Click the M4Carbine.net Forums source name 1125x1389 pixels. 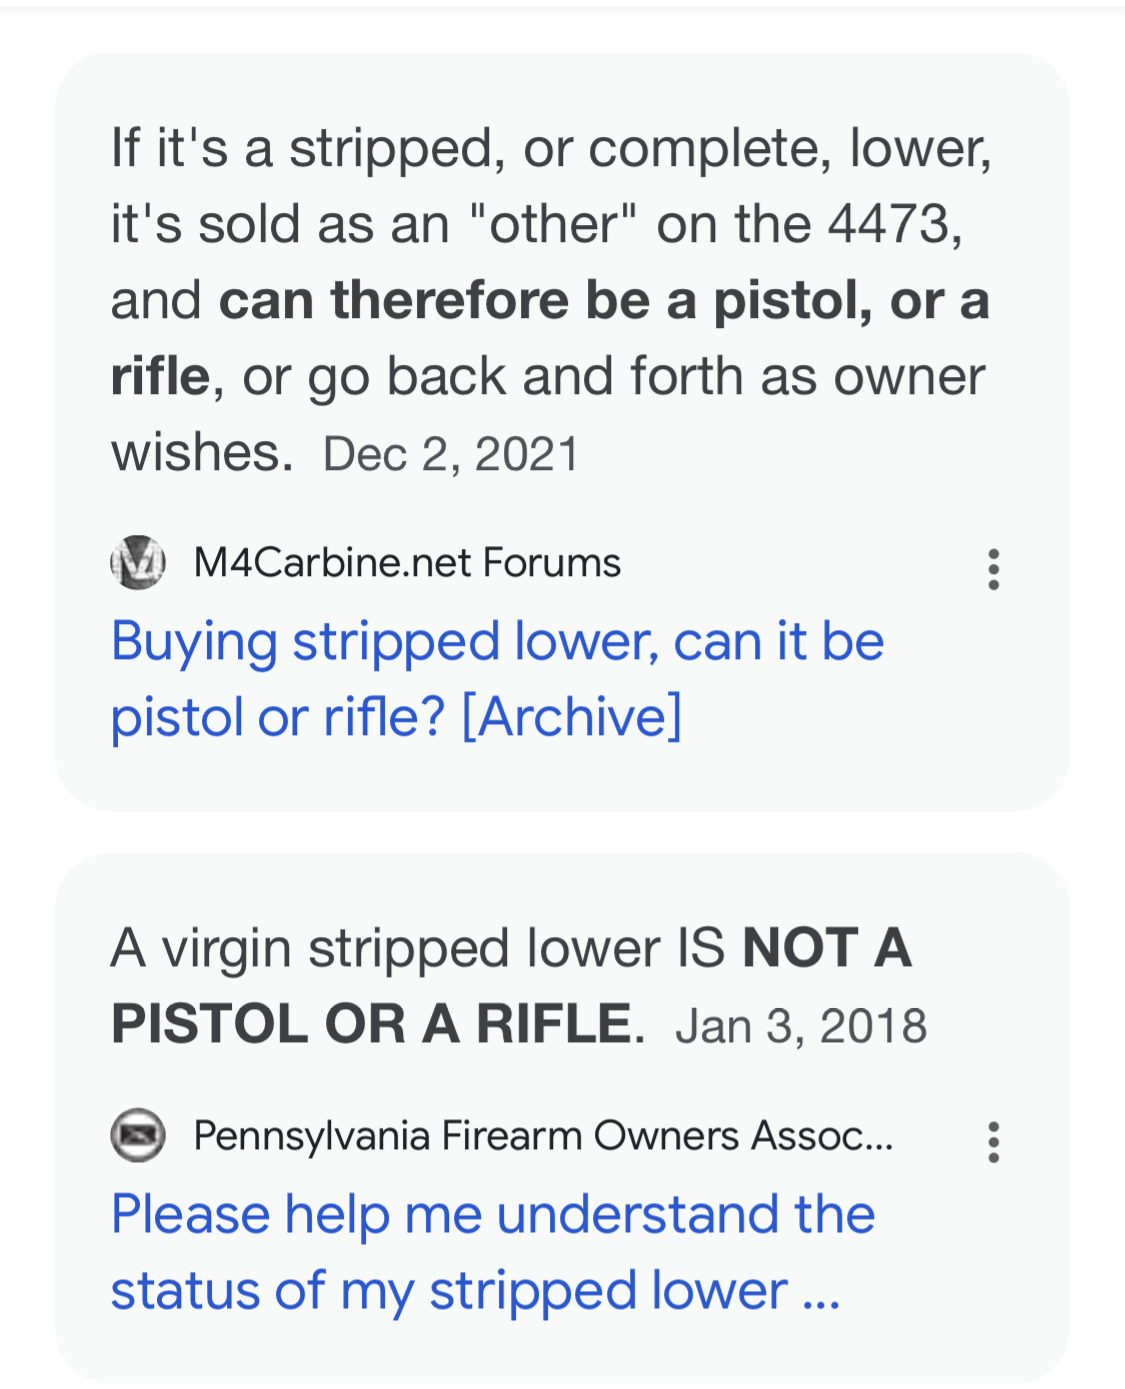tap(407, 563)
